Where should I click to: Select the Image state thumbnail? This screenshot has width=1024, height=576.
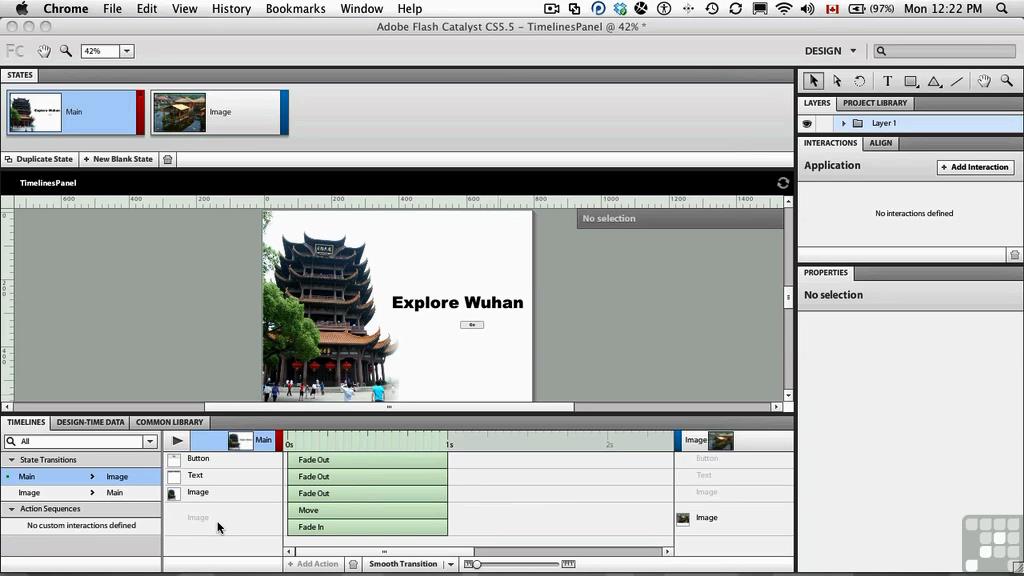[220, 112]
